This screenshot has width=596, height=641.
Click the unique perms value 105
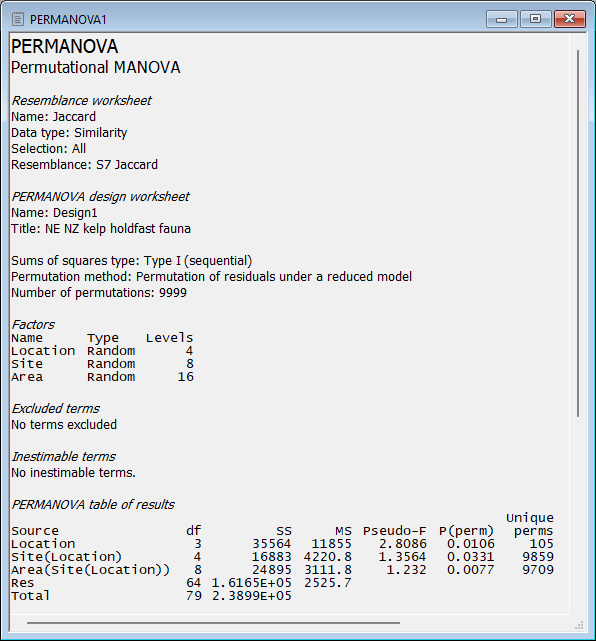(x=542, y=544)
